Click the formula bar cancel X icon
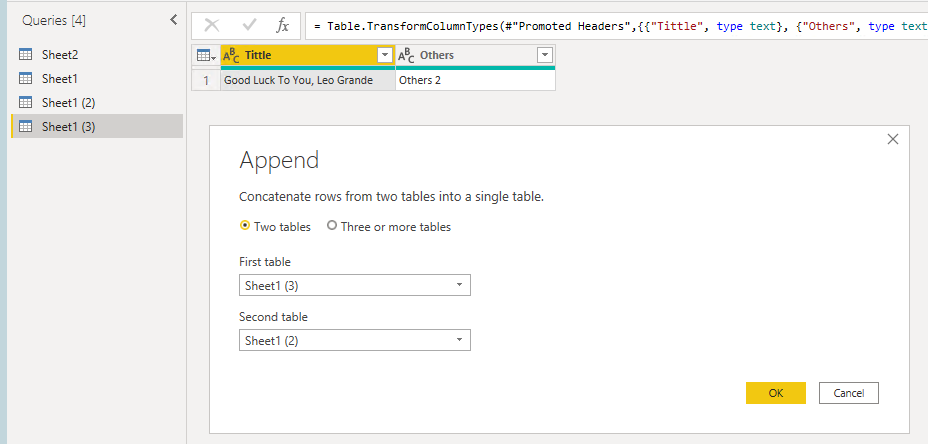 coord(212,25)
